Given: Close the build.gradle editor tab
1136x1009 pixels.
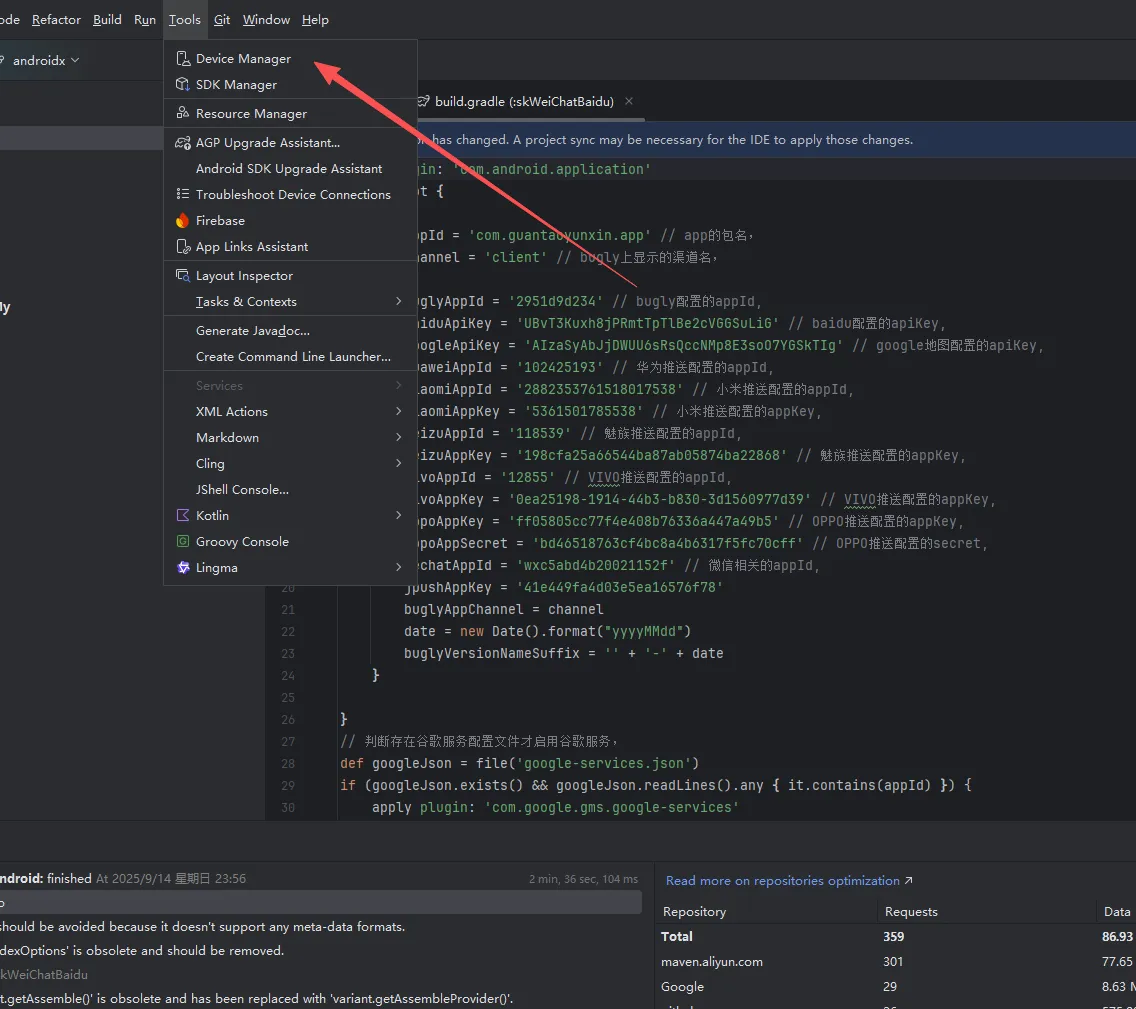Looking at the screenshot, I should pos(629,101).
